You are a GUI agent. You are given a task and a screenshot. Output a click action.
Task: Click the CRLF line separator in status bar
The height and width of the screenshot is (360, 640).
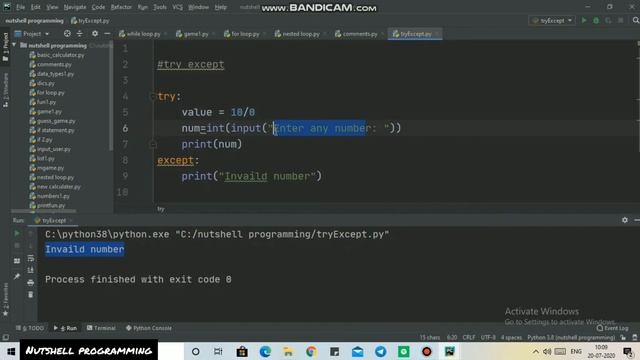tap(469, 338)
